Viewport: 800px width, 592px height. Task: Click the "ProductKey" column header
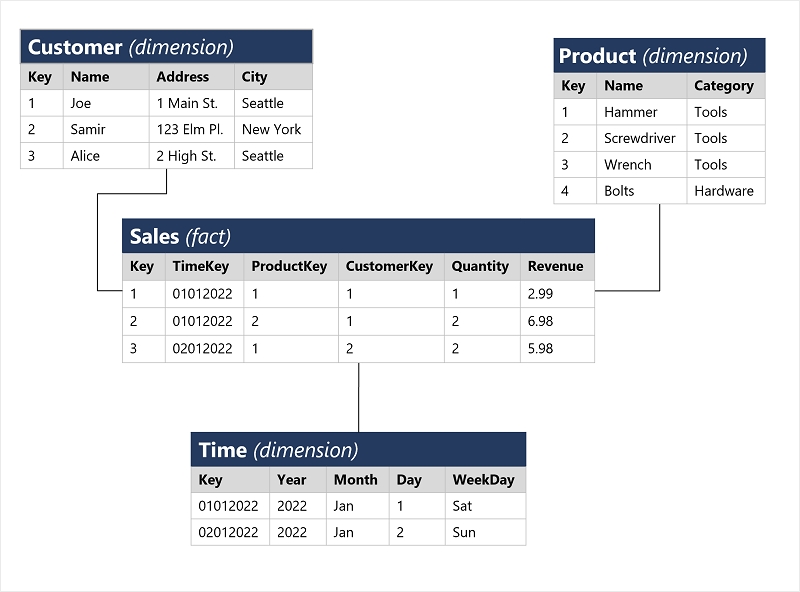click(x=289, y=266)
